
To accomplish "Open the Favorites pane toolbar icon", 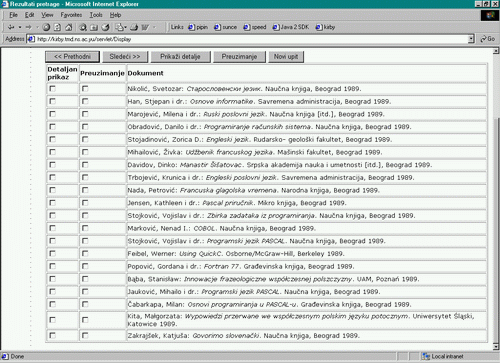I will point(94,27).
